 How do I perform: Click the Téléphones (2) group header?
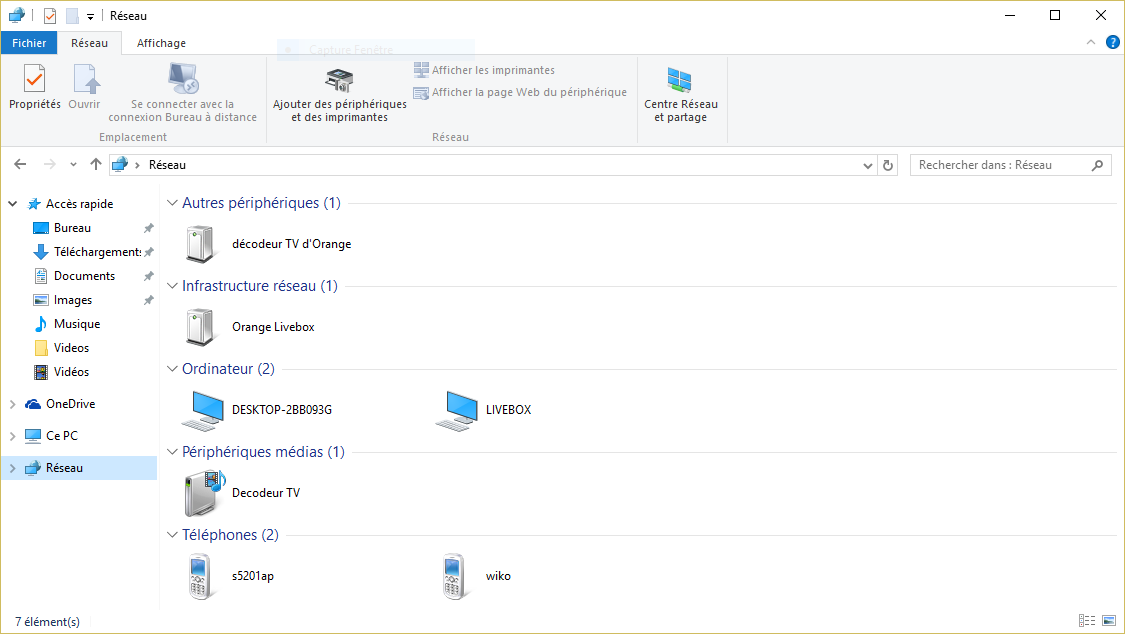coord(230,534)
